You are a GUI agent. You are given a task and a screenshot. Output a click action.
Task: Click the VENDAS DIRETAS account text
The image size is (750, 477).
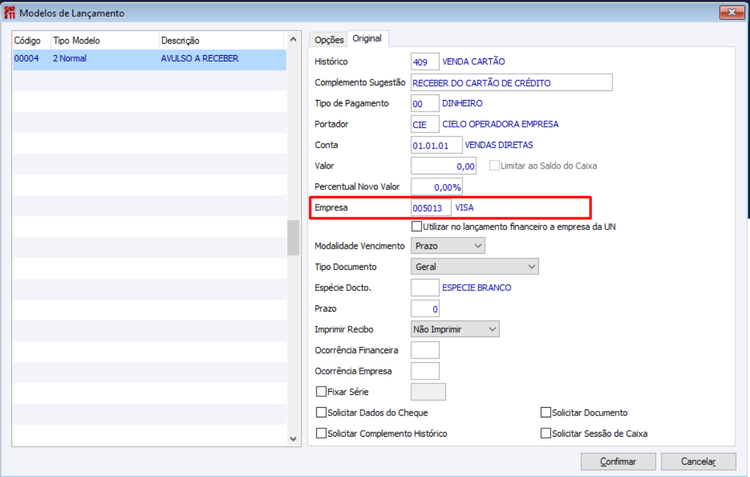click(499, 145)
